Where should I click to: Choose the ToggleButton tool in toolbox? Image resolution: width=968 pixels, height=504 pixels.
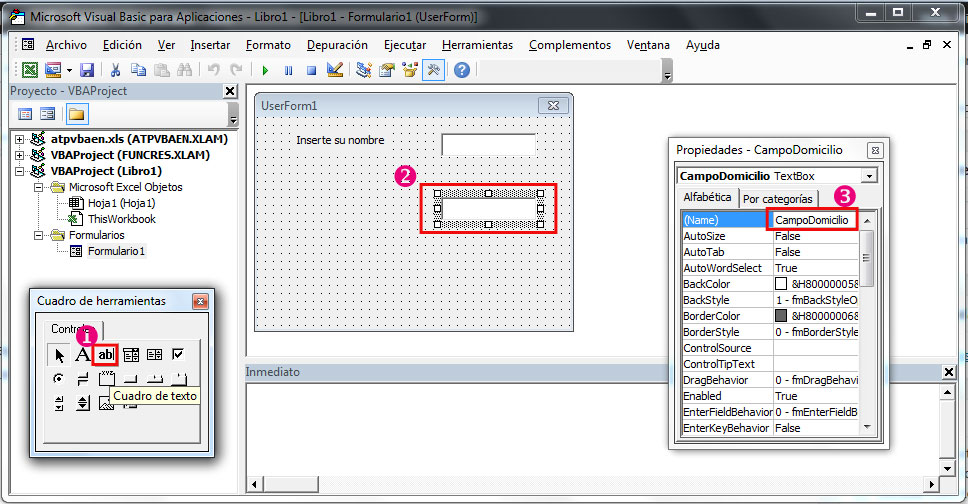click(x=82, y=379)
